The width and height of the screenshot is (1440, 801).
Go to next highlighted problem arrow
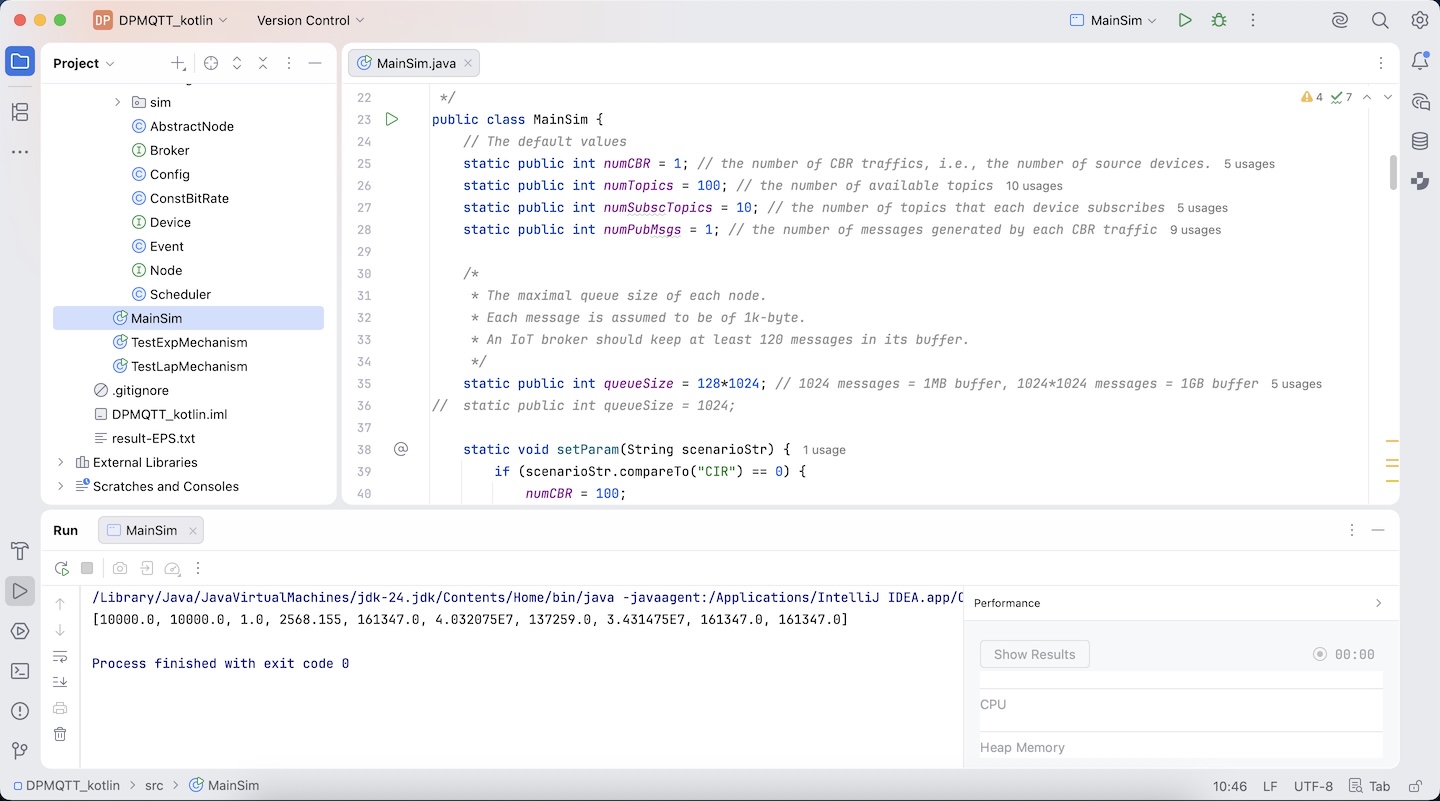1388,97
